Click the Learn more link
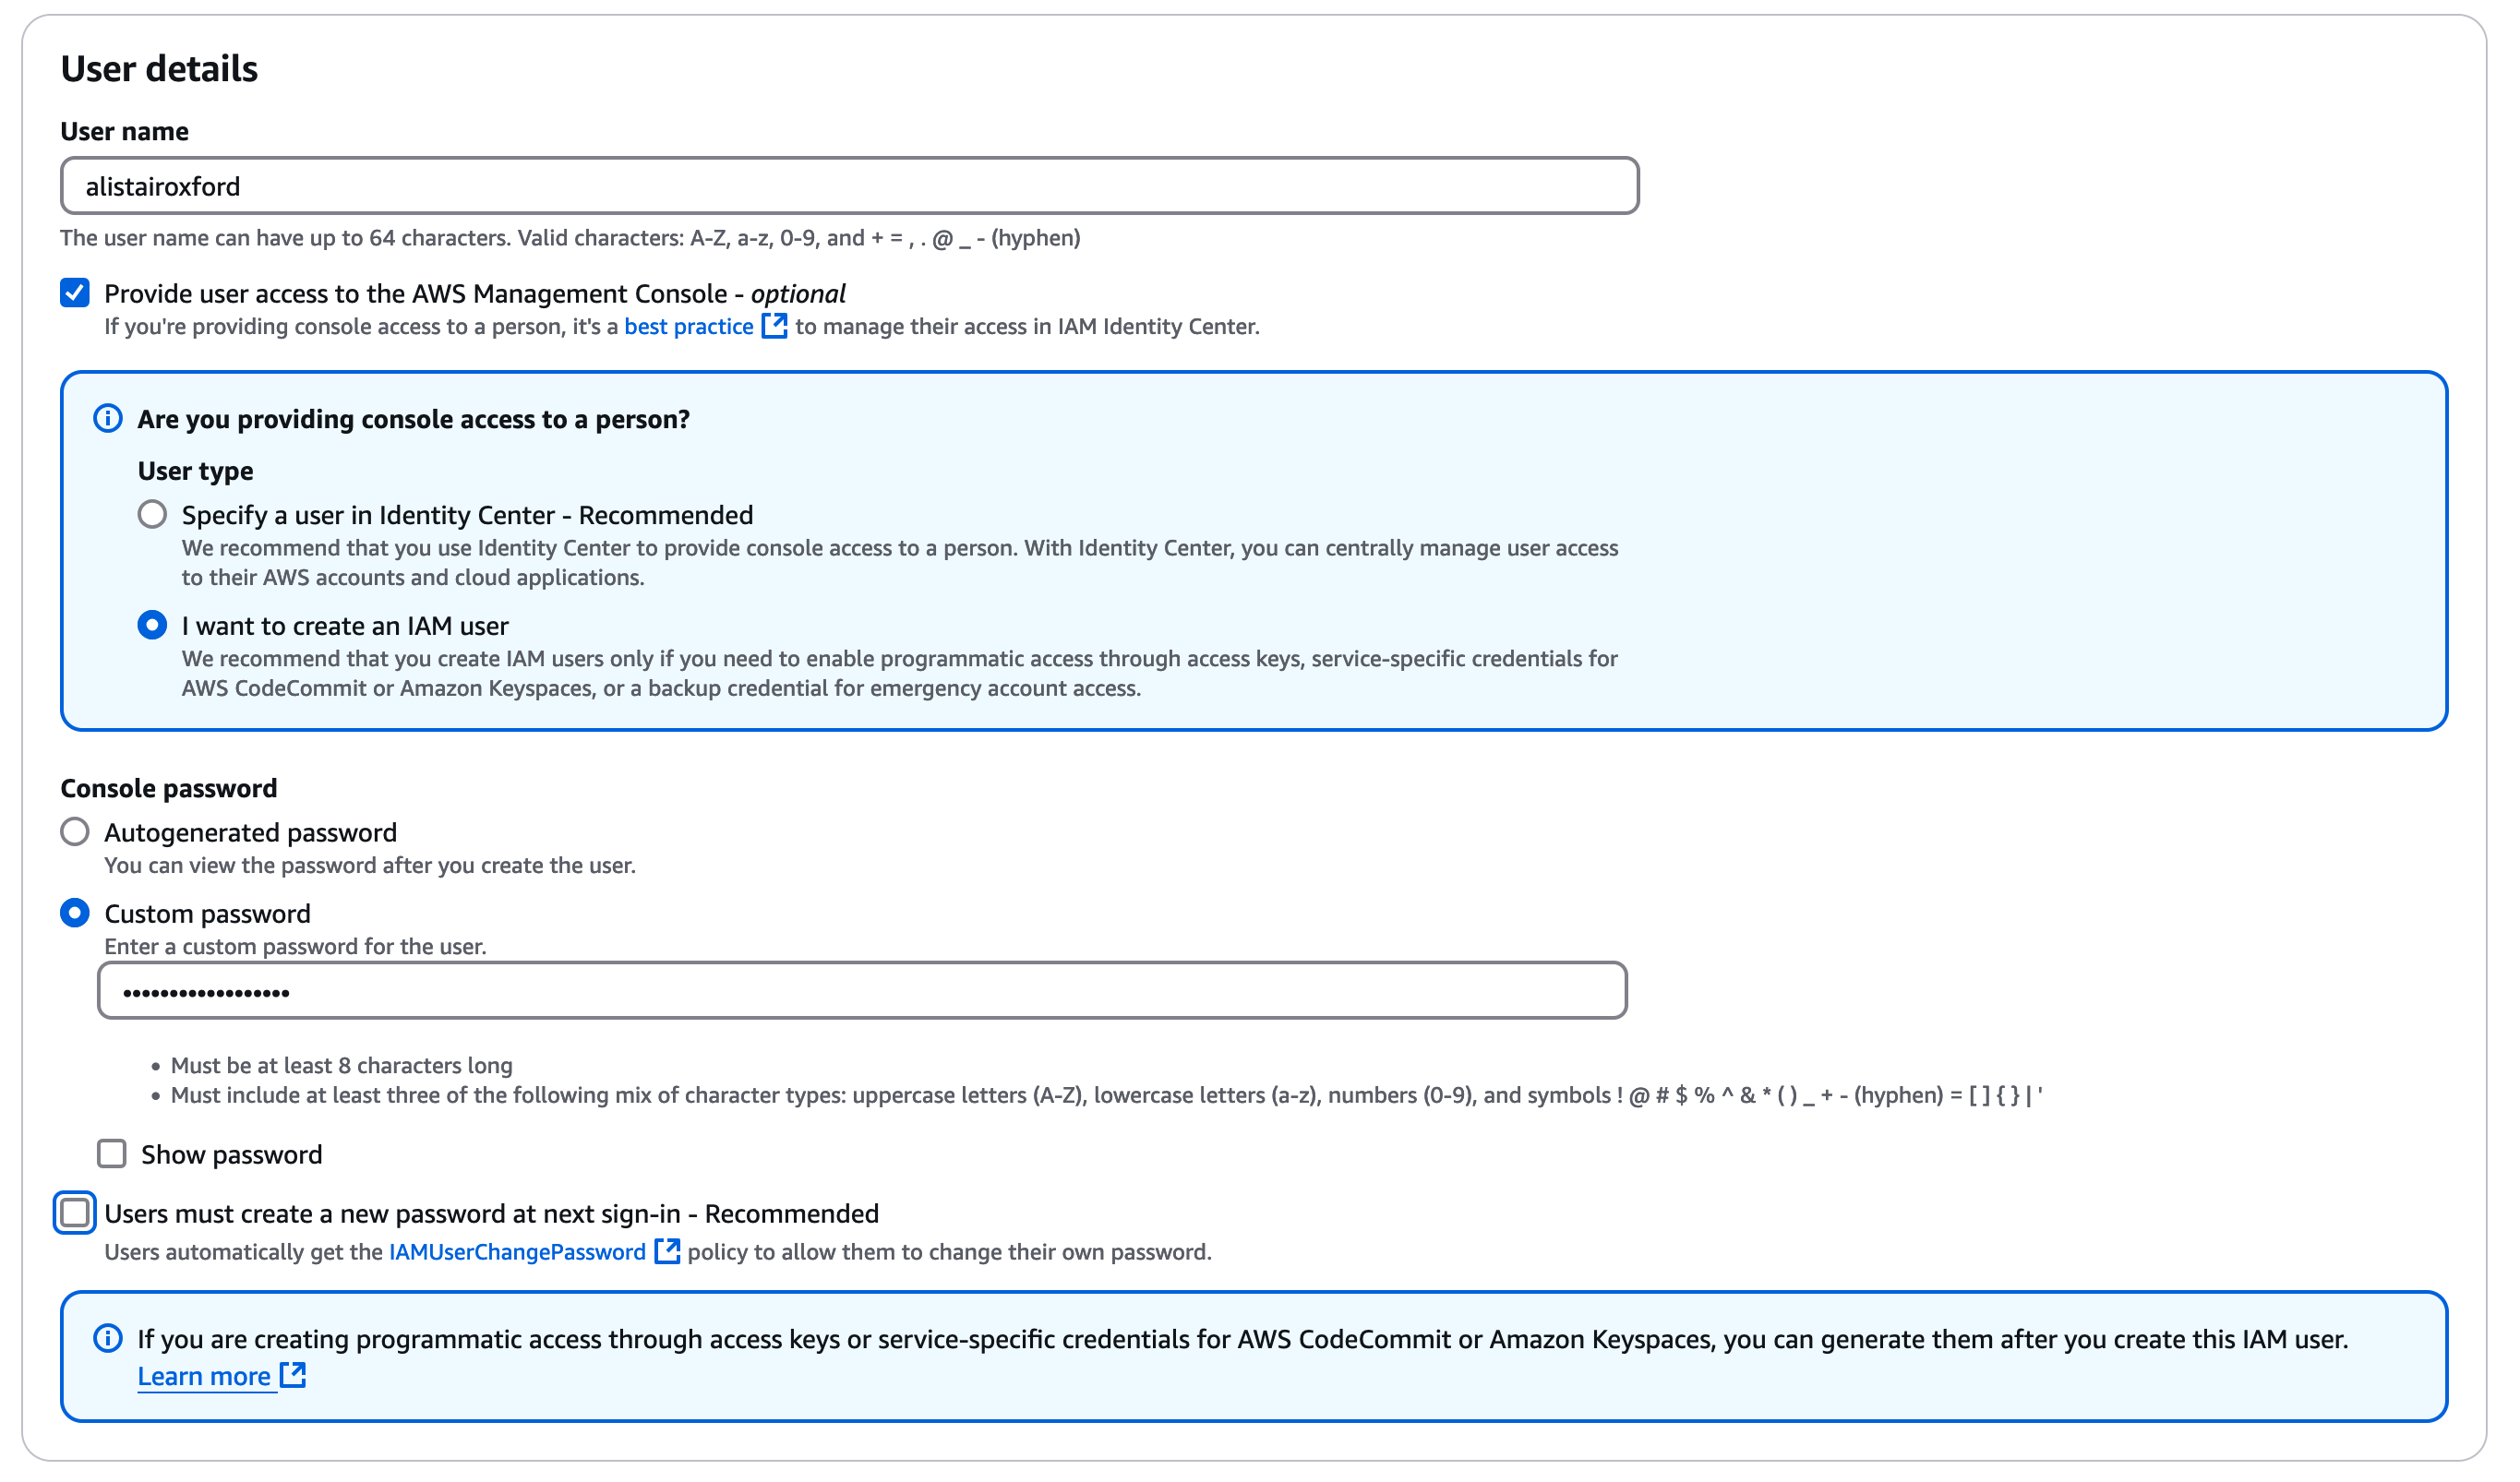 (x=205, y=1376)
